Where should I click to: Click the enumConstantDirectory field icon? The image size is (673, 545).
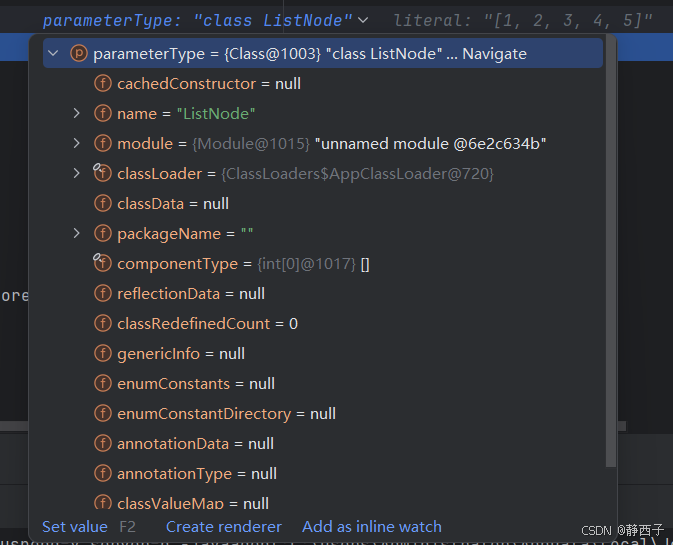pos(103,414)
